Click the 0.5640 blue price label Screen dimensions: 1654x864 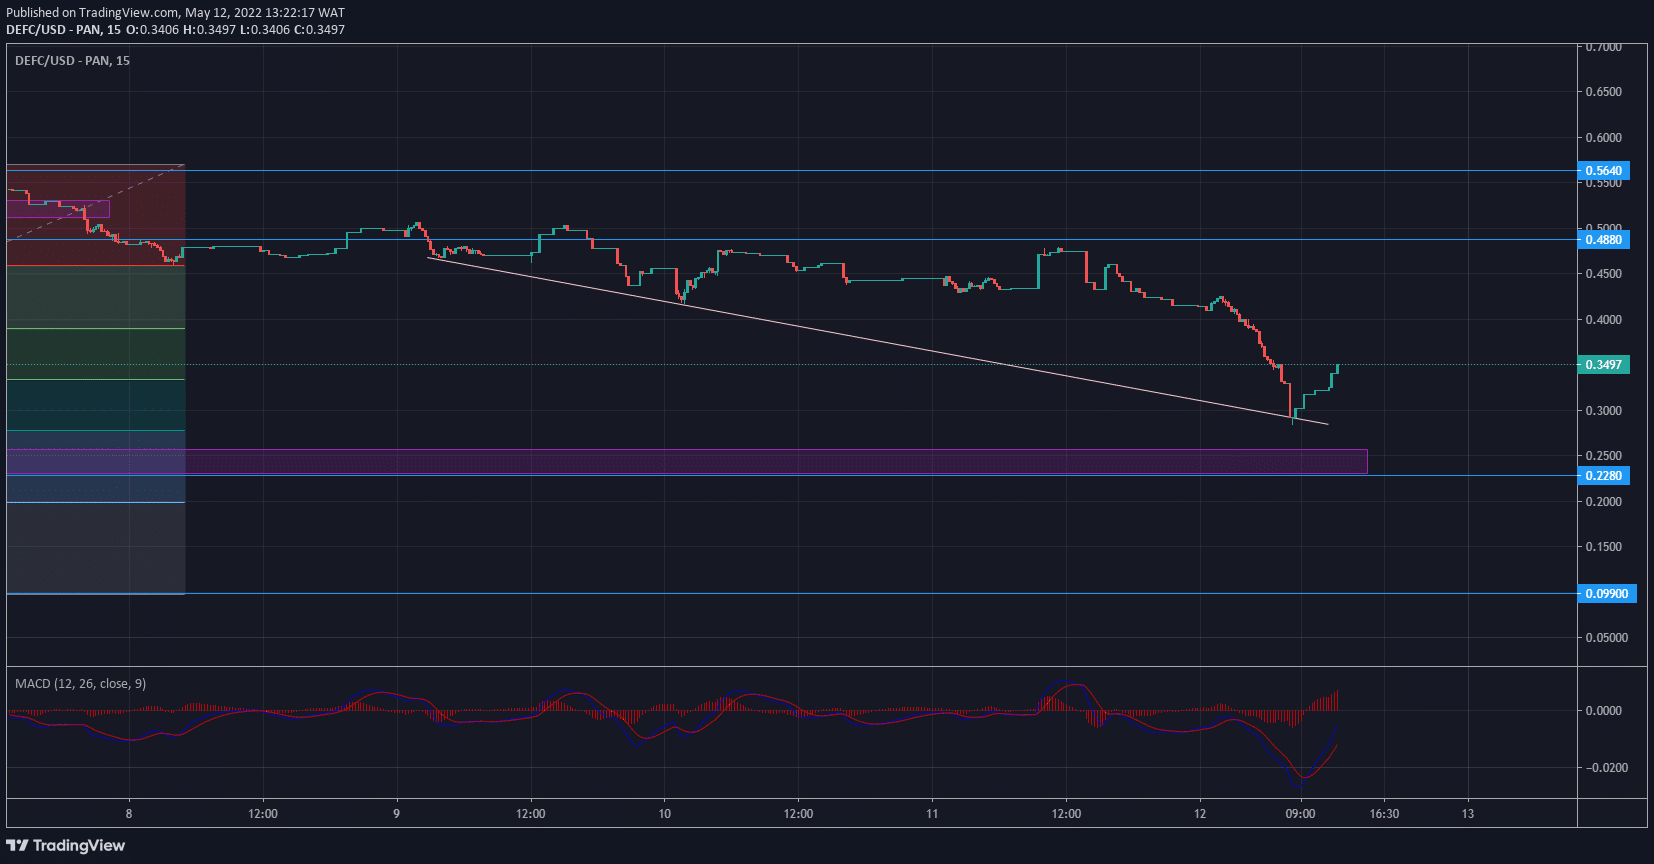[1604, 171]
